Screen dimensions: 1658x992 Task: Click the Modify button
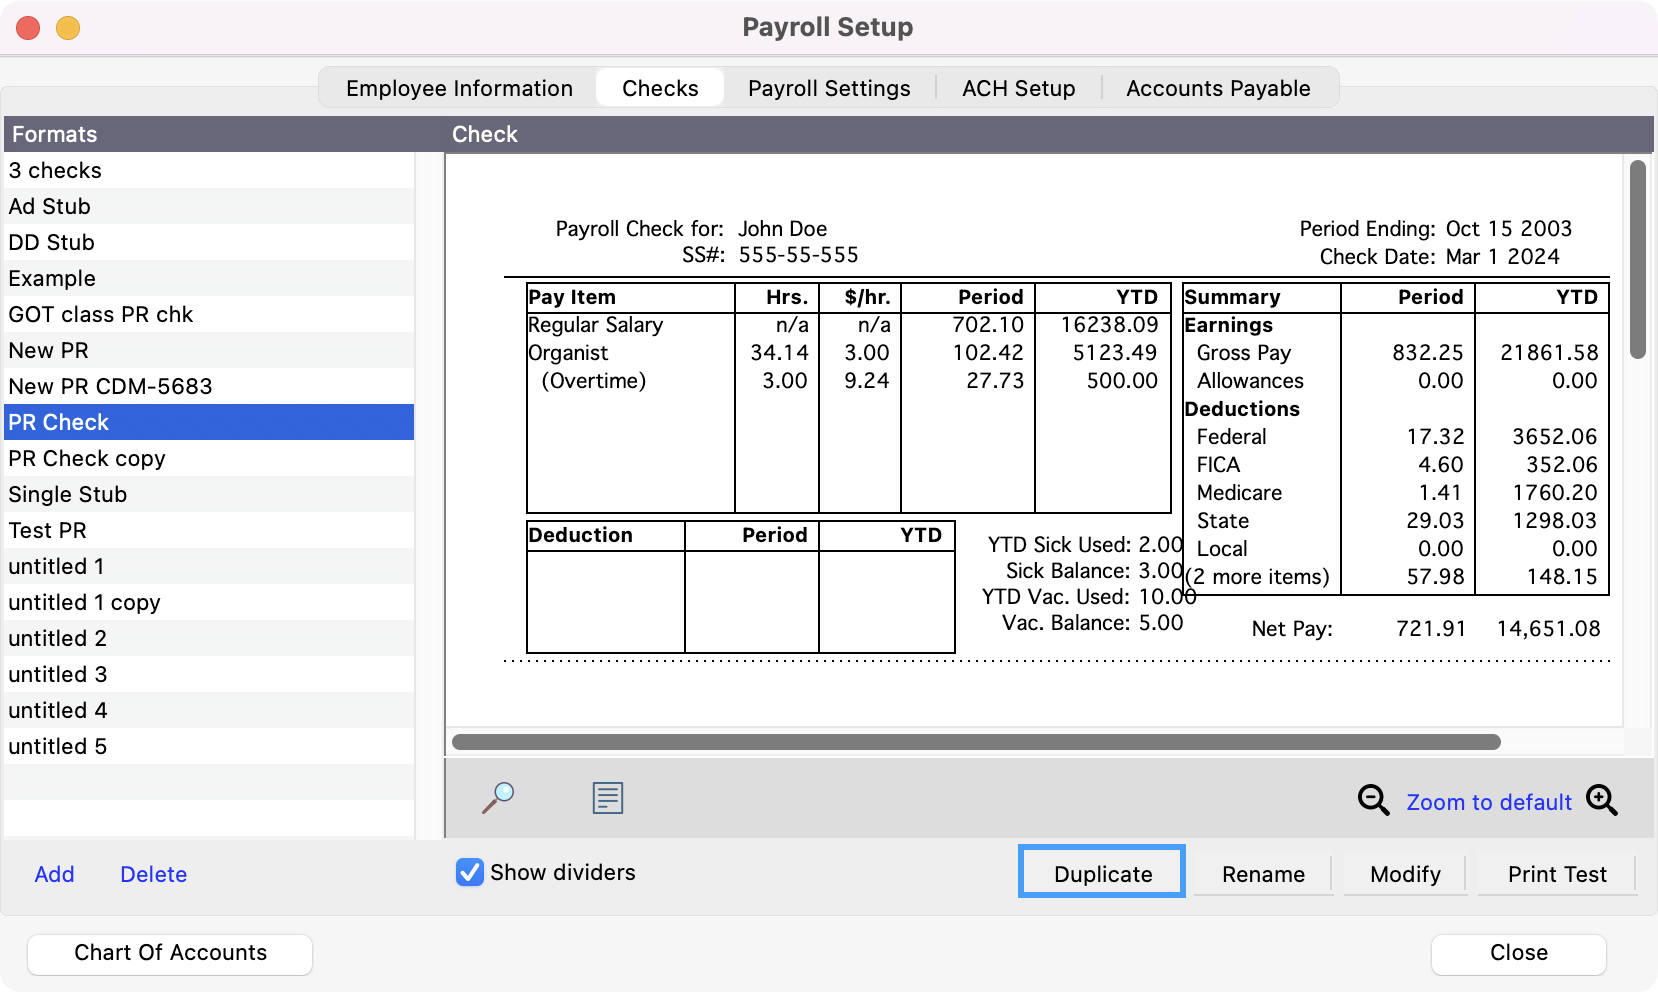pyautogui.click(x=1404, y=873)
